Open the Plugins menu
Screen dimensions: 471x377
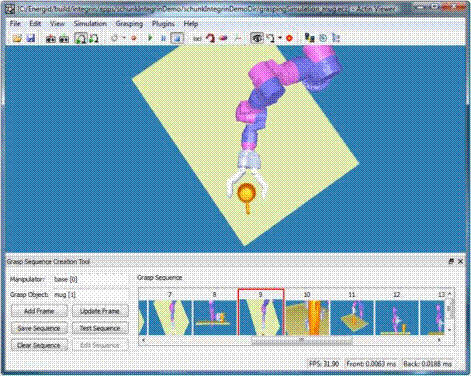(163, 24)
